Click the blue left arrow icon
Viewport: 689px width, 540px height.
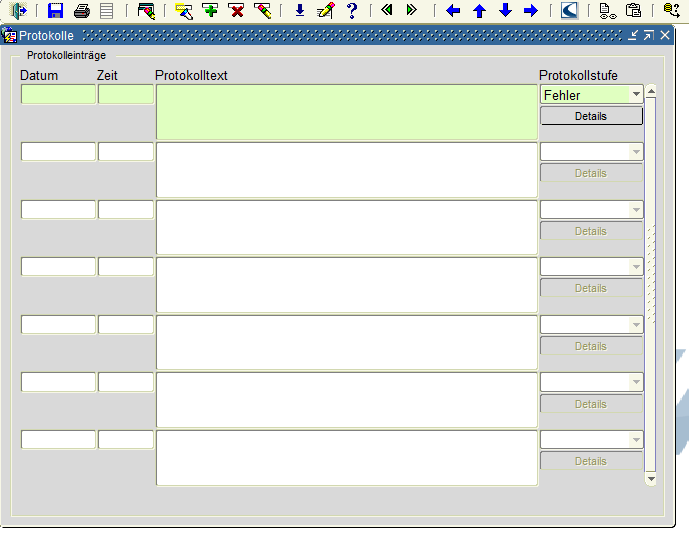point(453,11)
